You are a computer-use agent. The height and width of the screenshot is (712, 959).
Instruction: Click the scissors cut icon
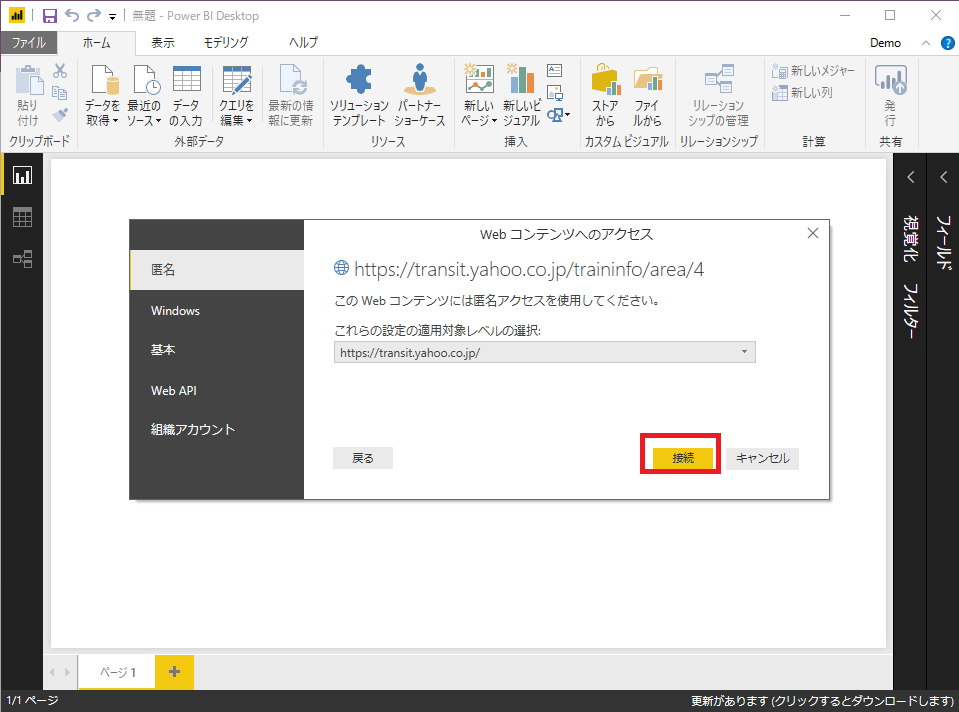pyautogui.click(x=60, y=71)
